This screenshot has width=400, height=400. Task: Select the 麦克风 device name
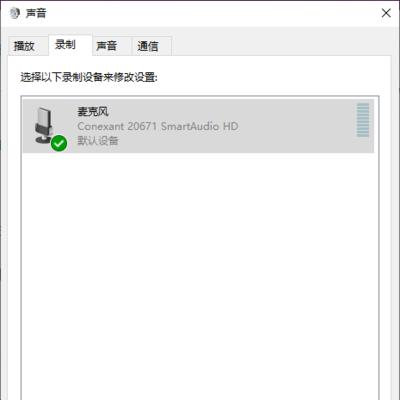[x=93, y=111]
